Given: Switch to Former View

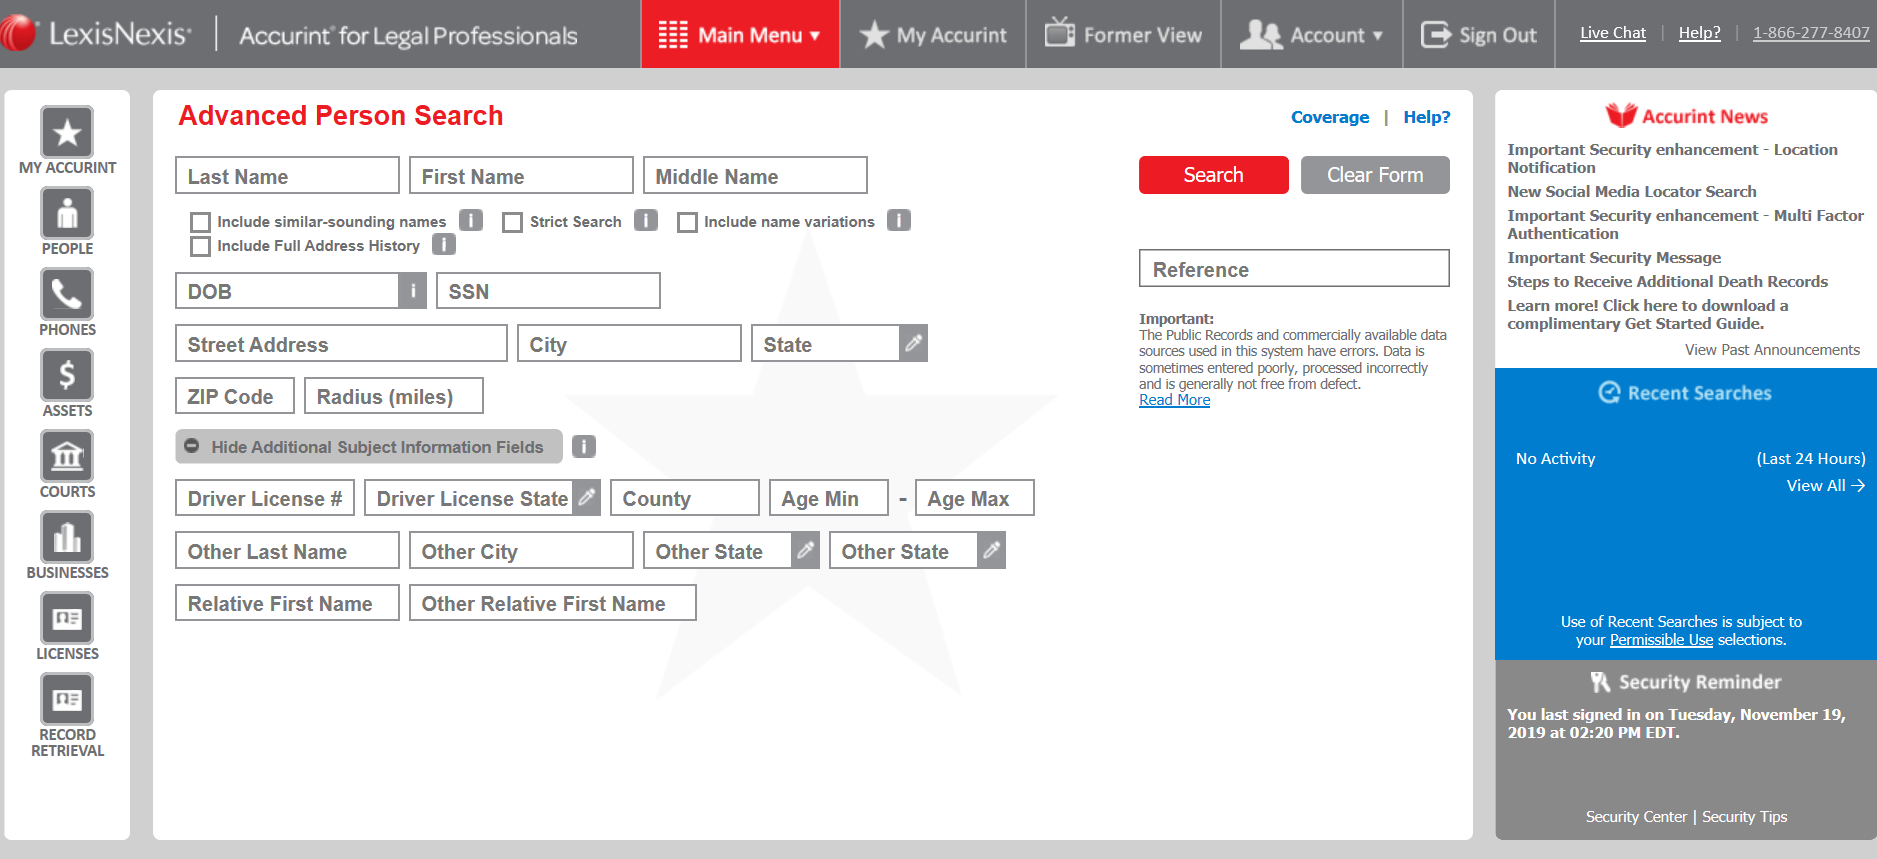Looking at the screenshot, I should [x=1124, y=35].
